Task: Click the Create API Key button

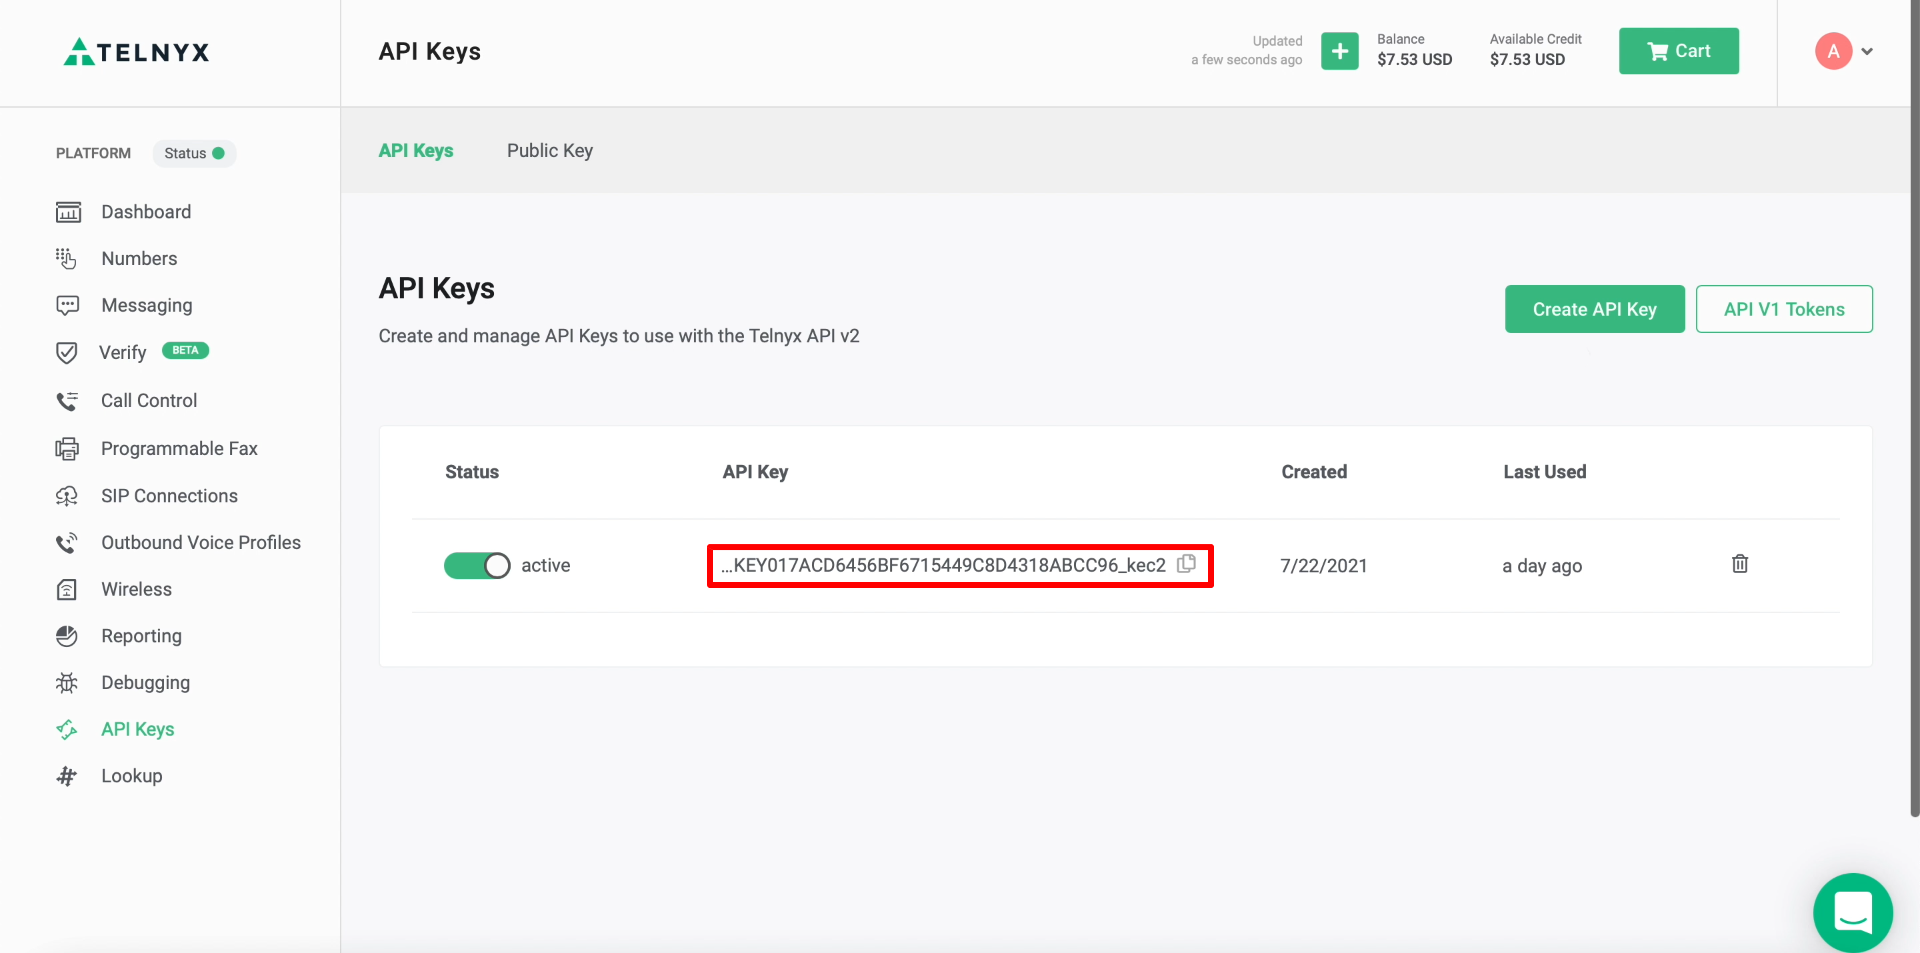Action: 1595,309
